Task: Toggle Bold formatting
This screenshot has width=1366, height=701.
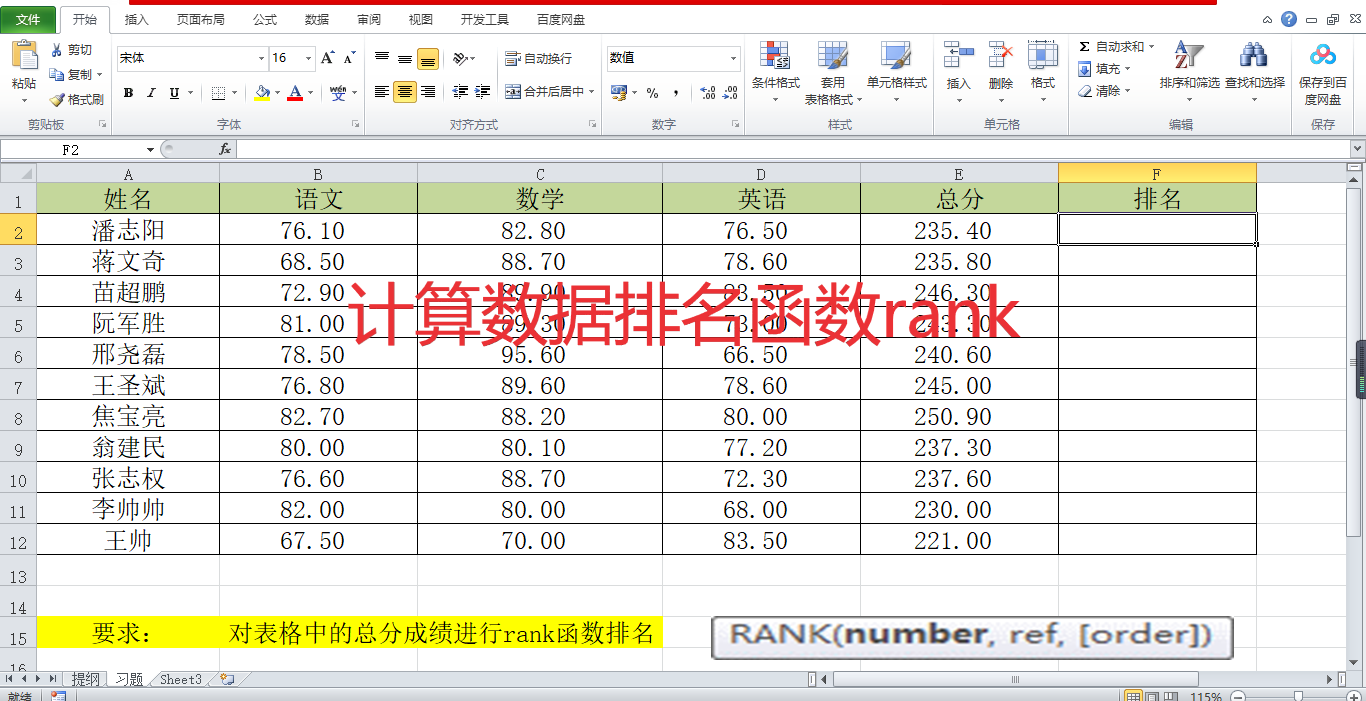Action: pyautogui.click(x=128, y=93)
